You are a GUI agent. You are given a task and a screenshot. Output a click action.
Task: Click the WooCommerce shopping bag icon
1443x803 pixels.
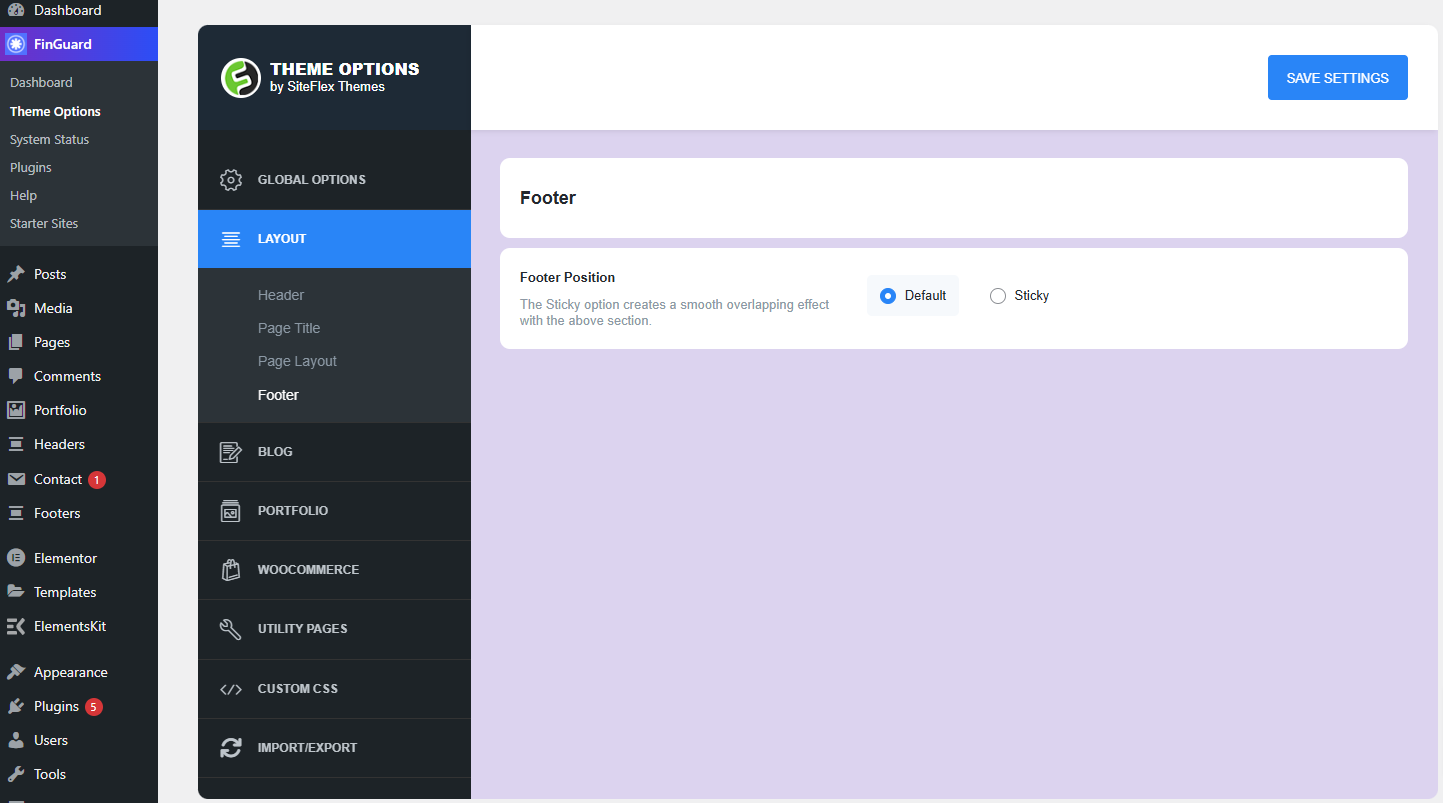click(x=231, y=570)
